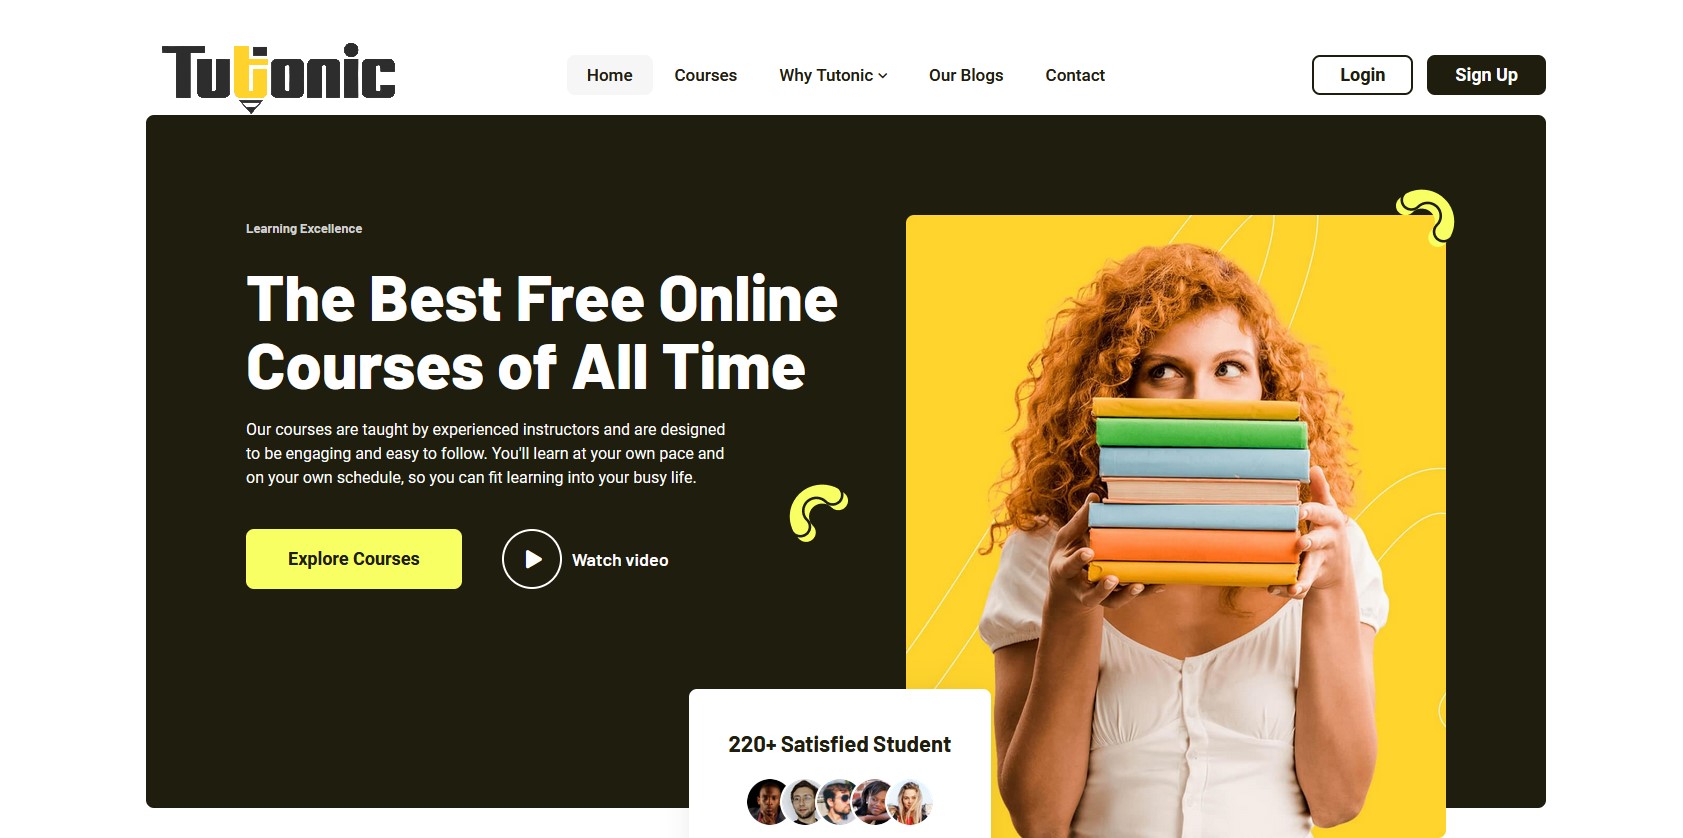Open the Contact page

click(1075, 75)
